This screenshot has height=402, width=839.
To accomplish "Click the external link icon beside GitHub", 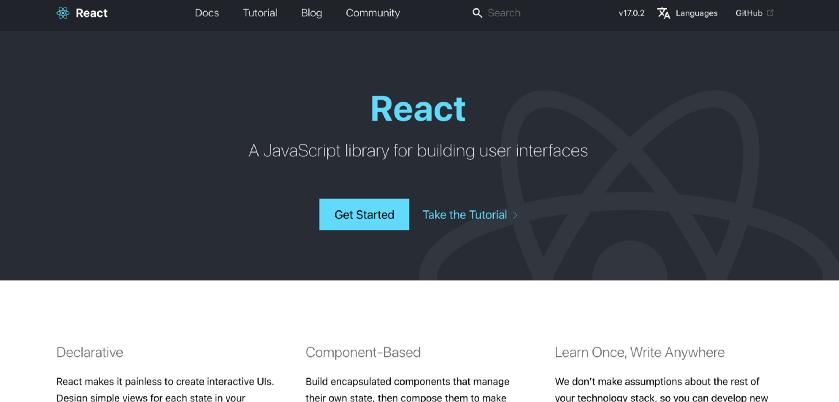I will (770, 13).
